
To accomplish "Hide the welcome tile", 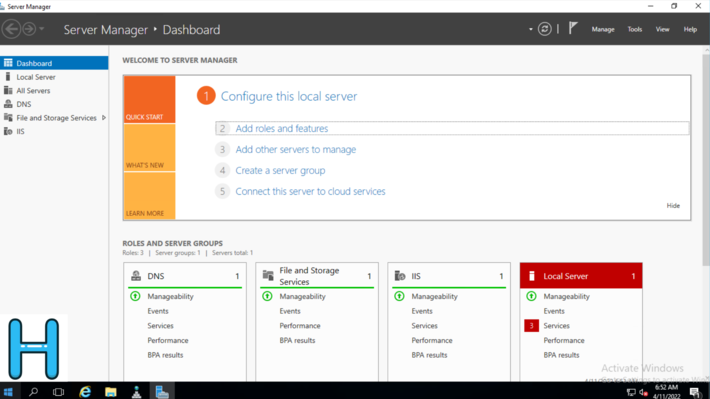I will pos(673,206).
